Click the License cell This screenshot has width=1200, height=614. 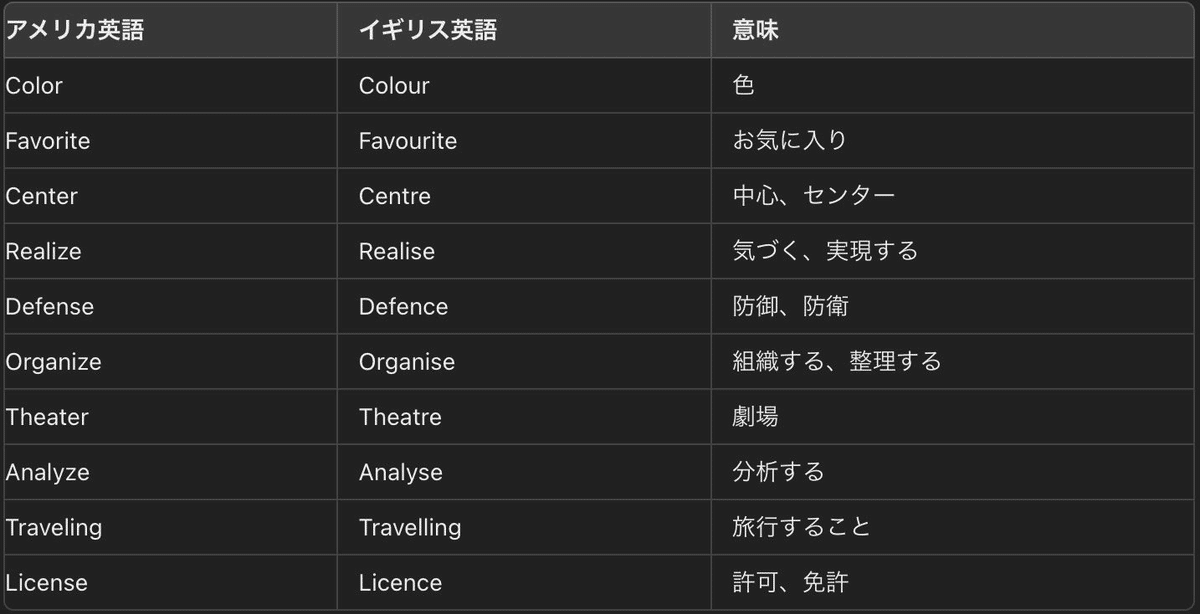pos(47,582)
